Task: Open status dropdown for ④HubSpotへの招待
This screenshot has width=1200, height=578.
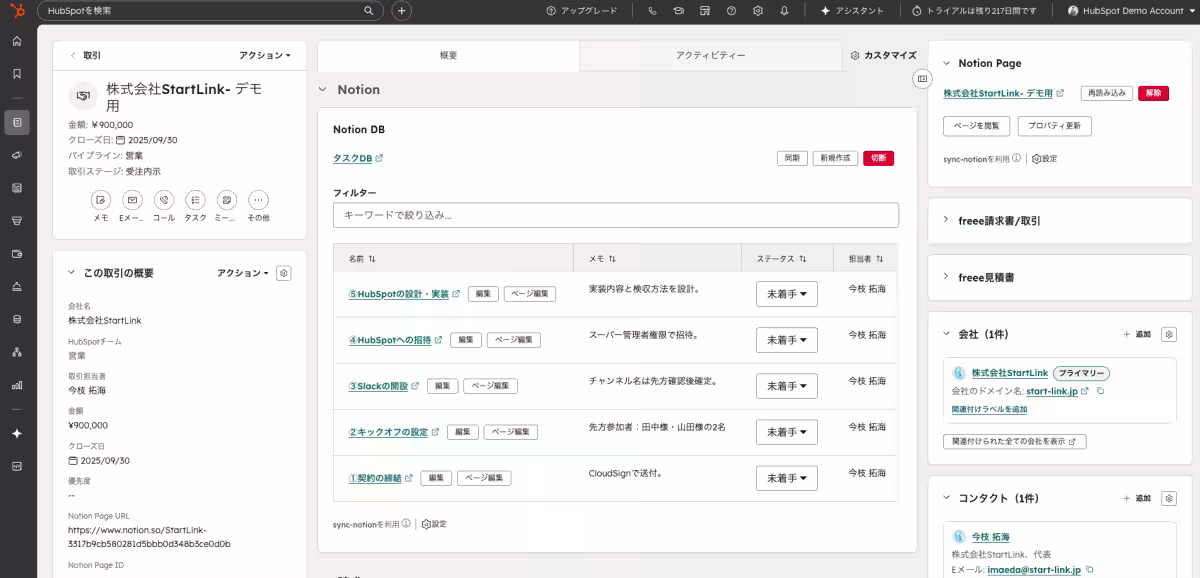Action: coord(787,340)
